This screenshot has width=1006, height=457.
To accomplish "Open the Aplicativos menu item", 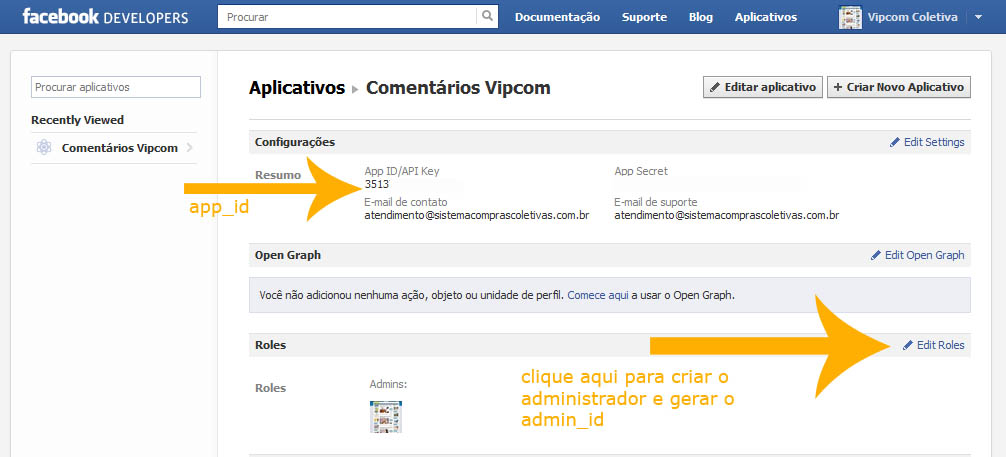I will click(766, 17).
